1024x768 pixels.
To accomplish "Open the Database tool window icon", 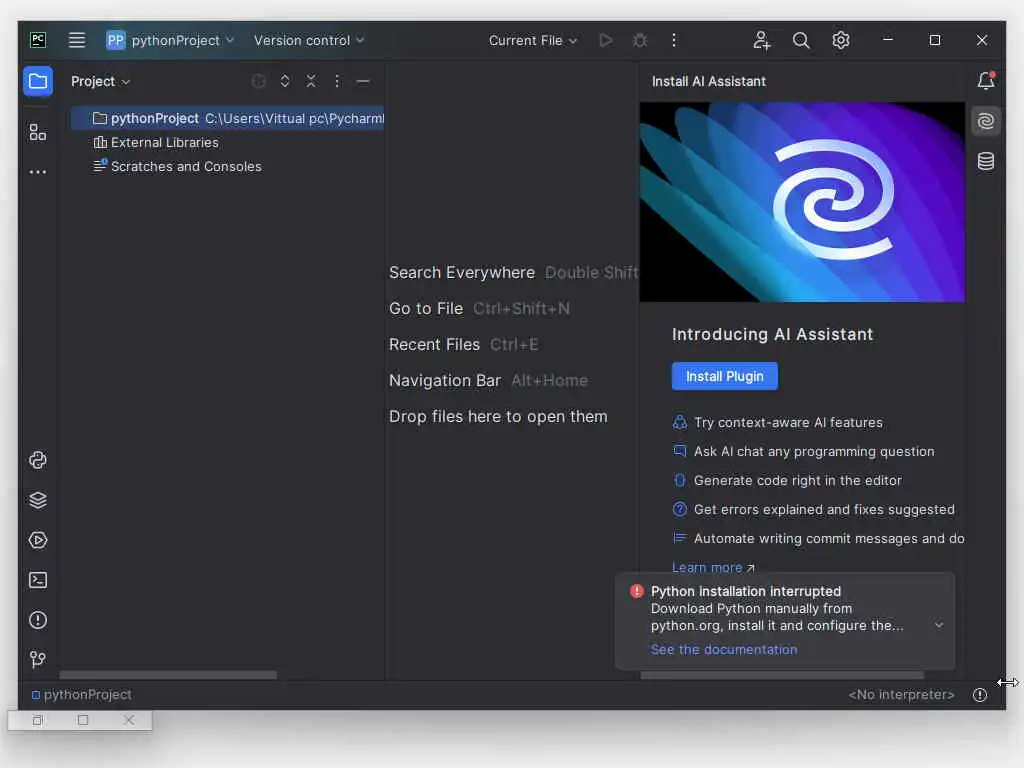I will click(x=986, y=161).
